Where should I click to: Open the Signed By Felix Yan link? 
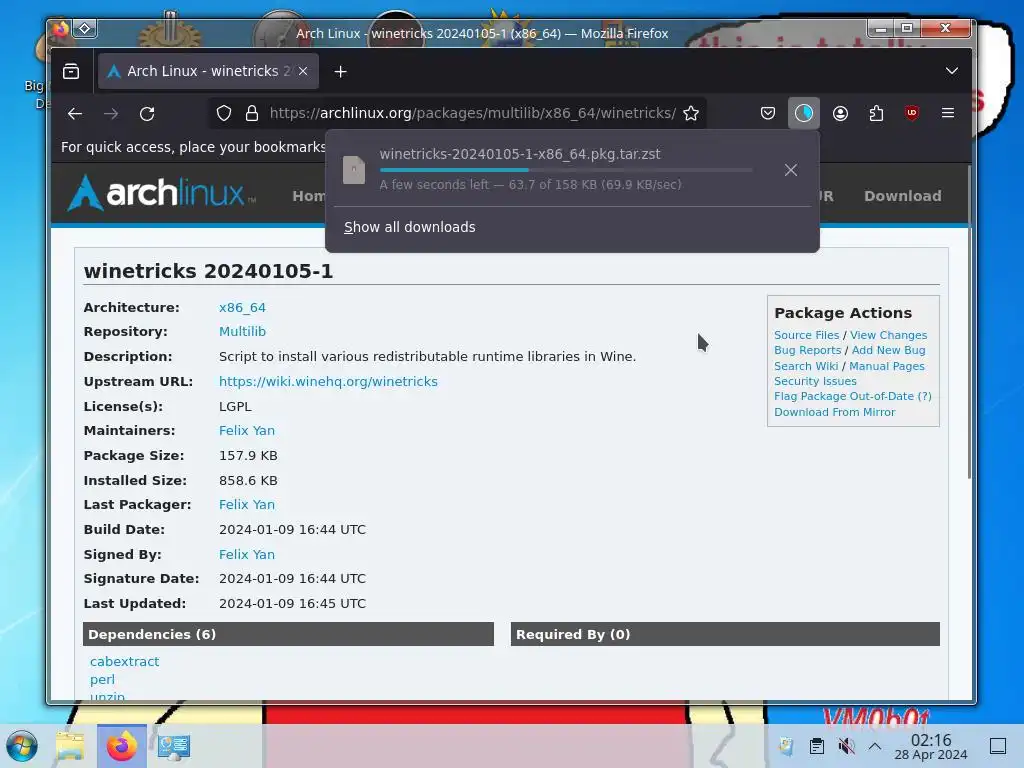[x=247, y=554]
